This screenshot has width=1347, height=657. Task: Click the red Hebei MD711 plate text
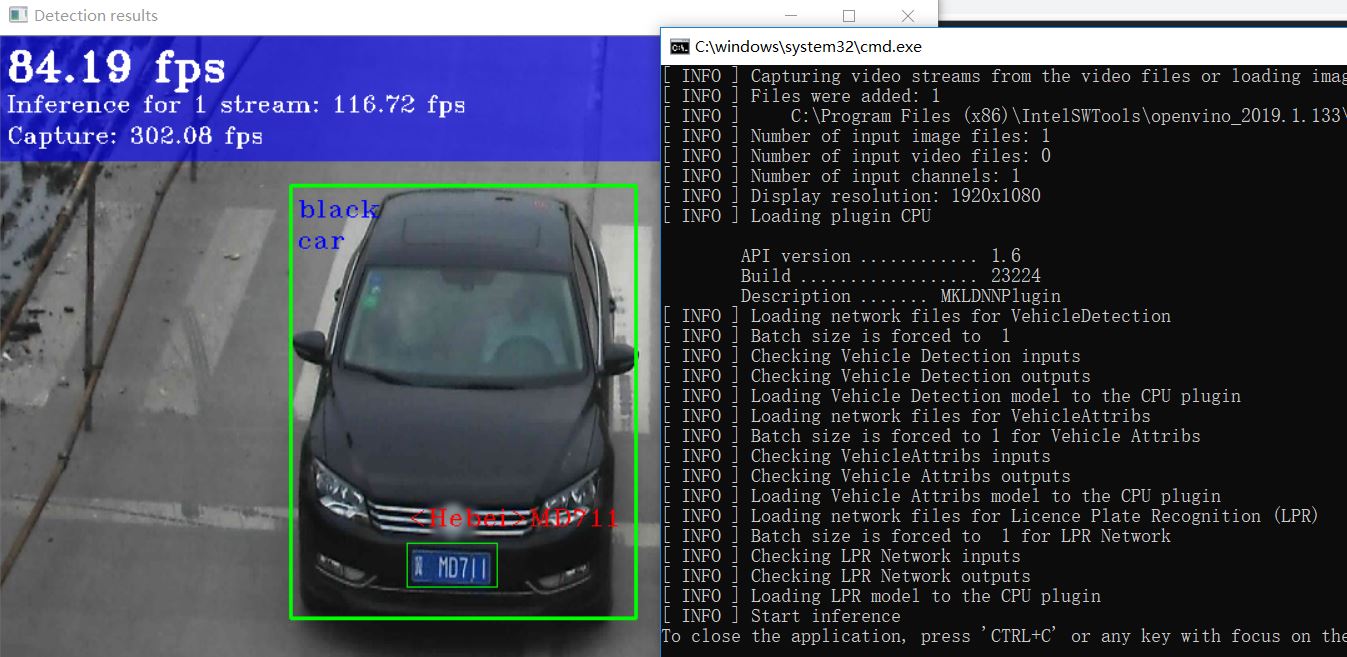pyautogui.click(x=515, y=518)
